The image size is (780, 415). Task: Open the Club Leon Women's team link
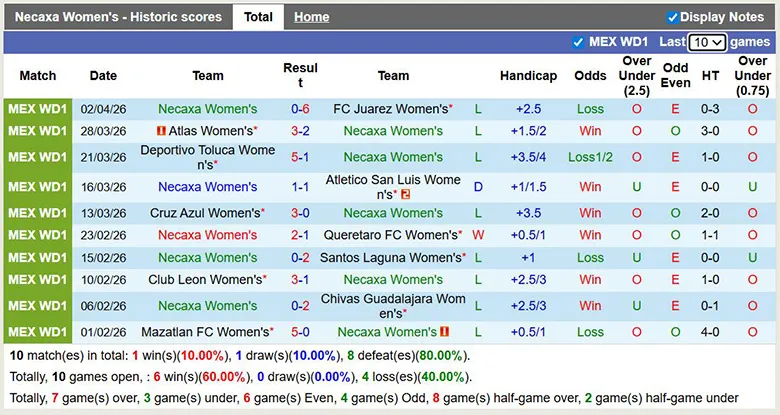tap(204, 279)
